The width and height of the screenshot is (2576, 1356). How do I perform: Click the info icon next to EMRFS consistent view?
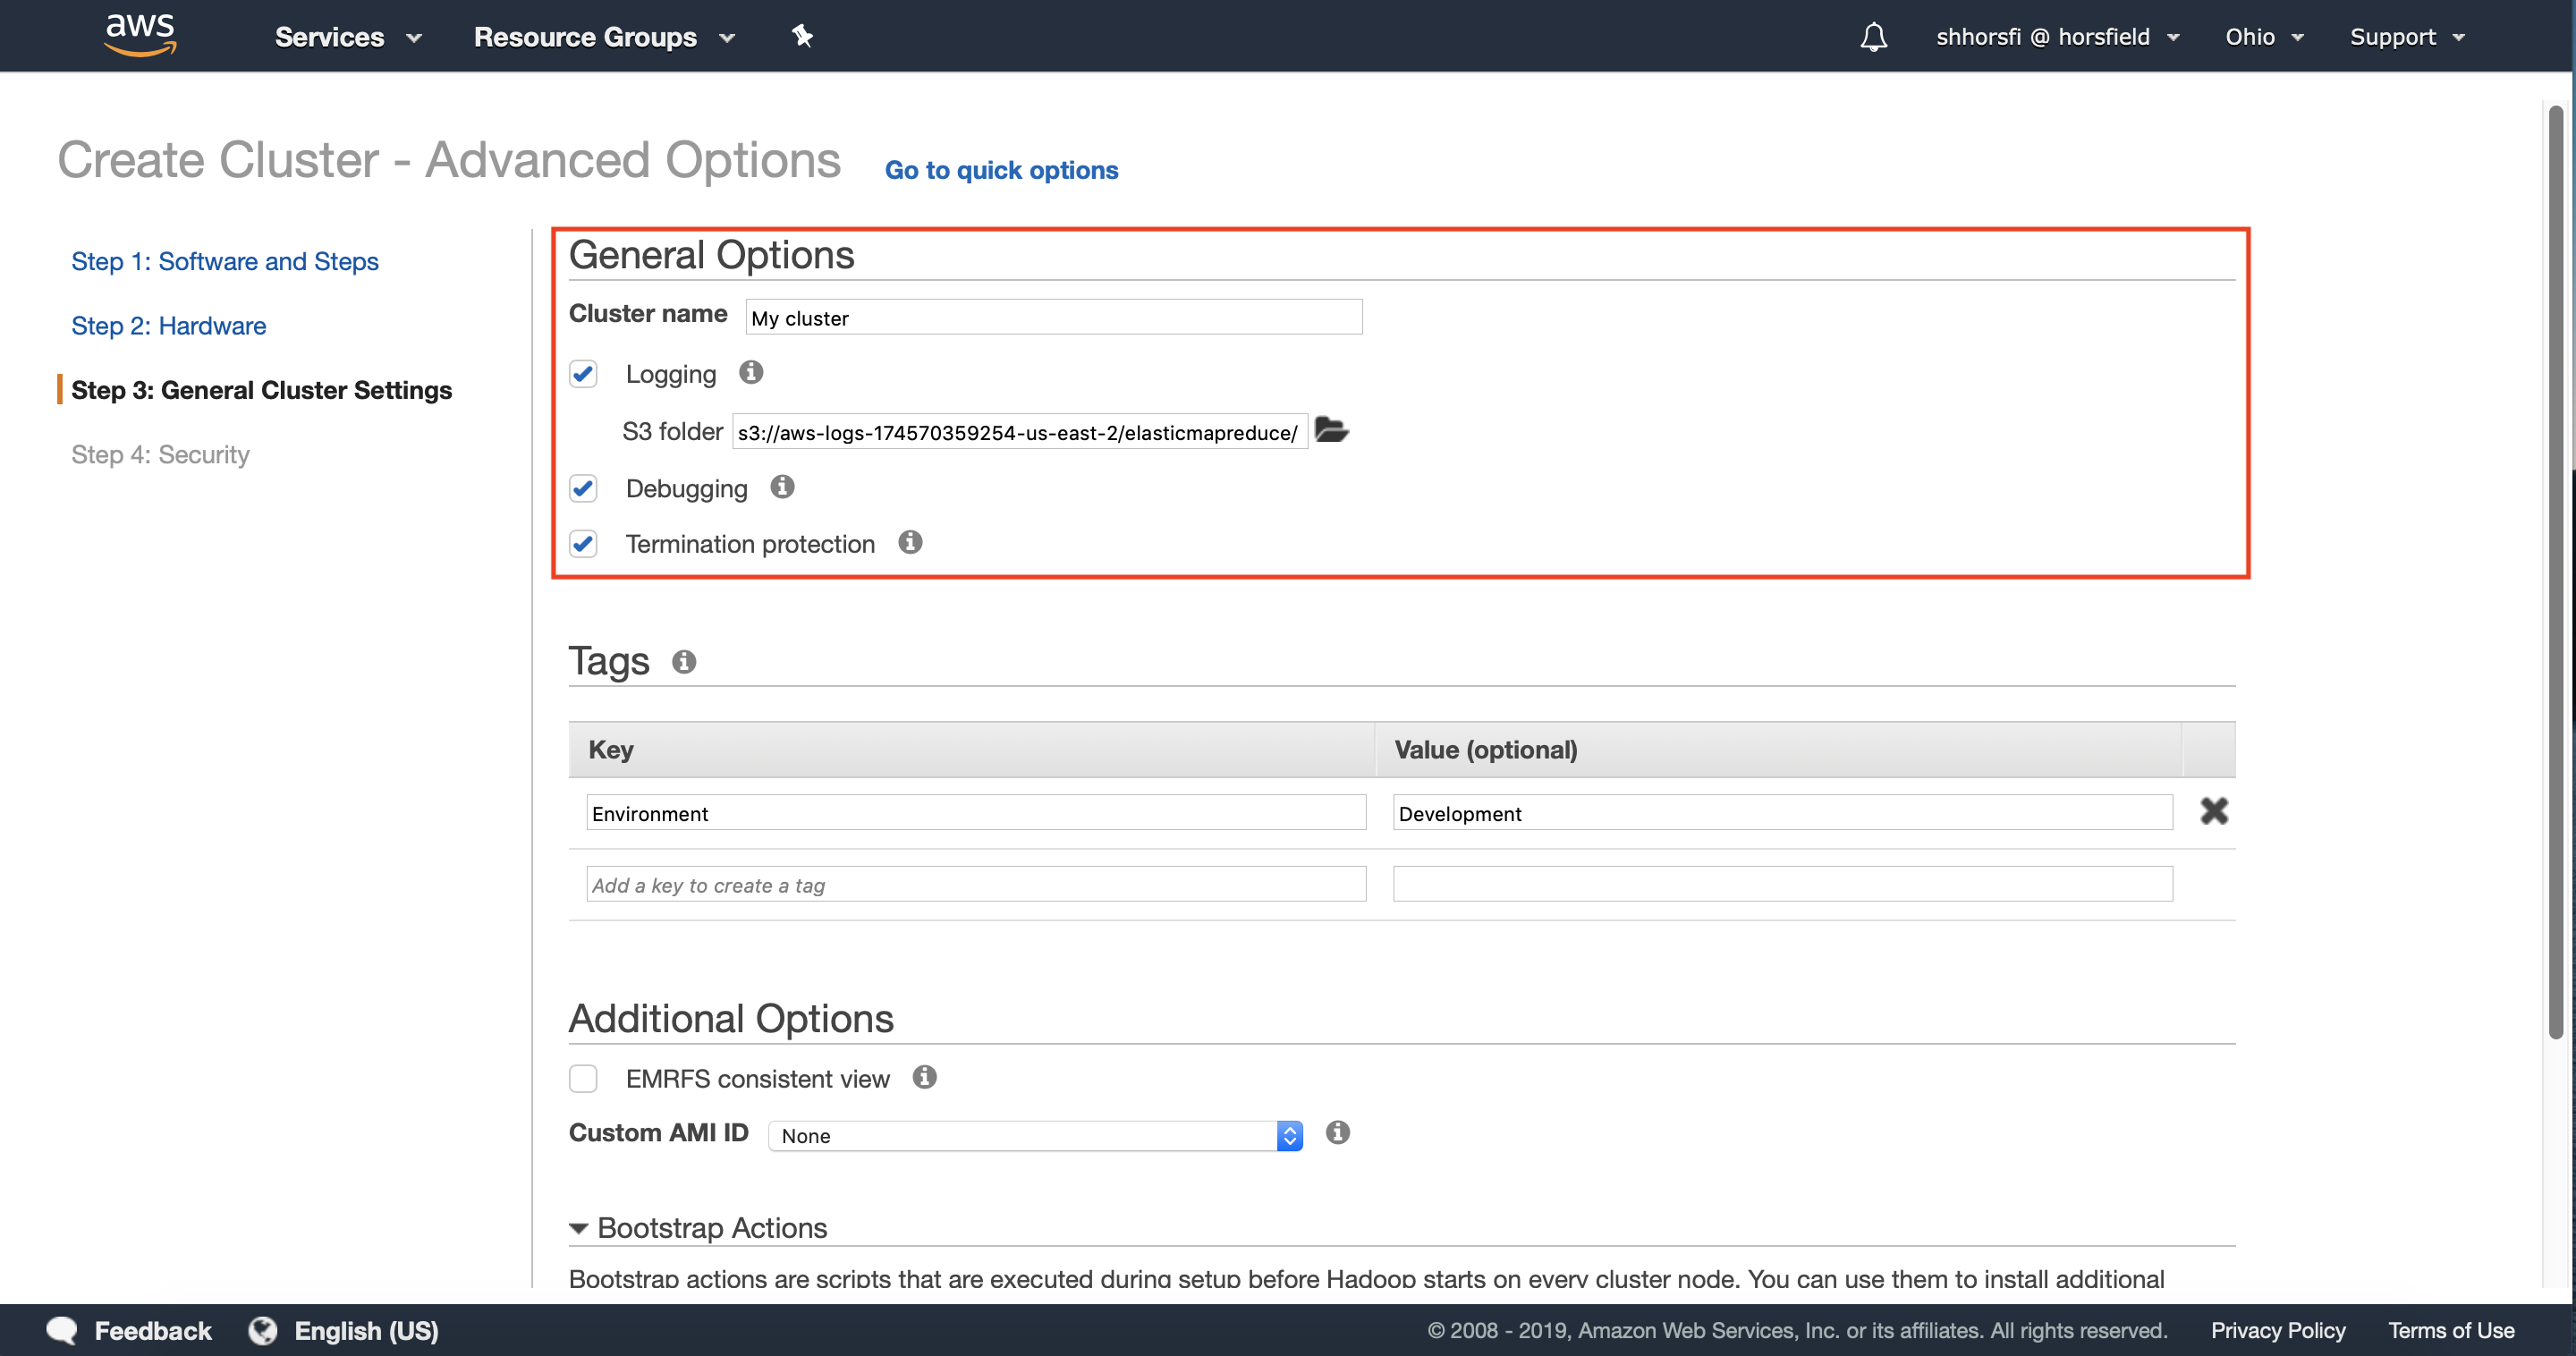(927, 1075)
